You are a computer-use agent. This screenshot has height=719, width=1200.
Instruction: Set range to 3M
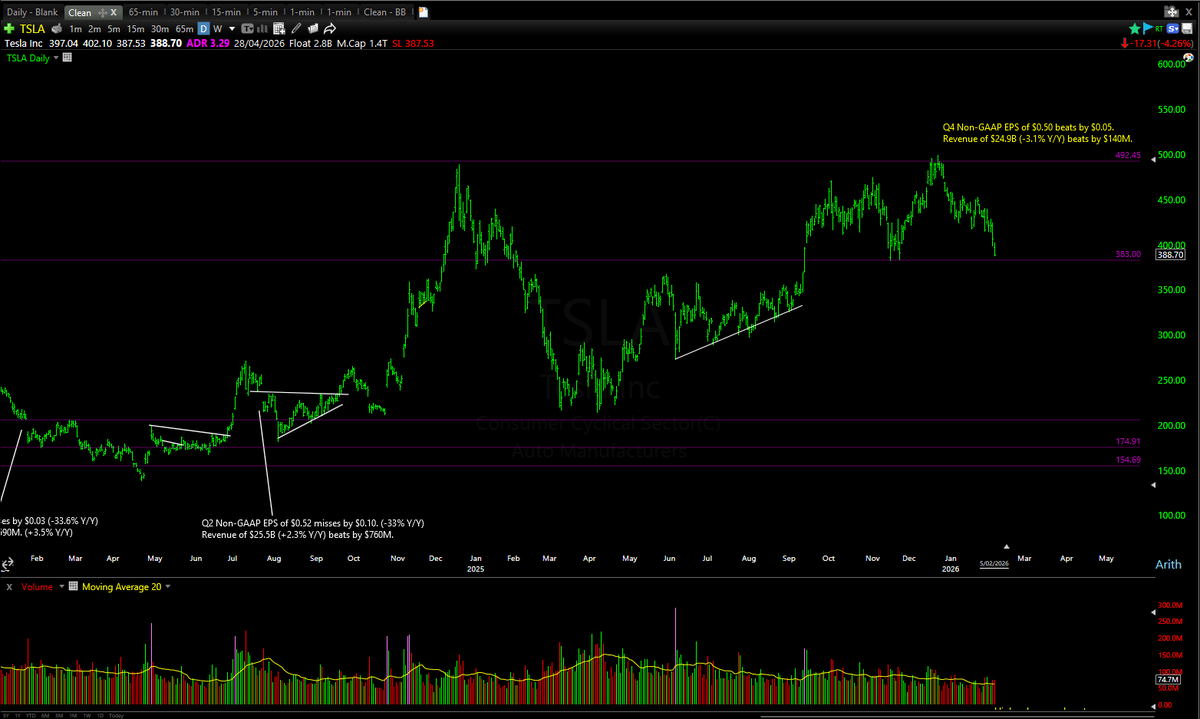coord(59,715)
